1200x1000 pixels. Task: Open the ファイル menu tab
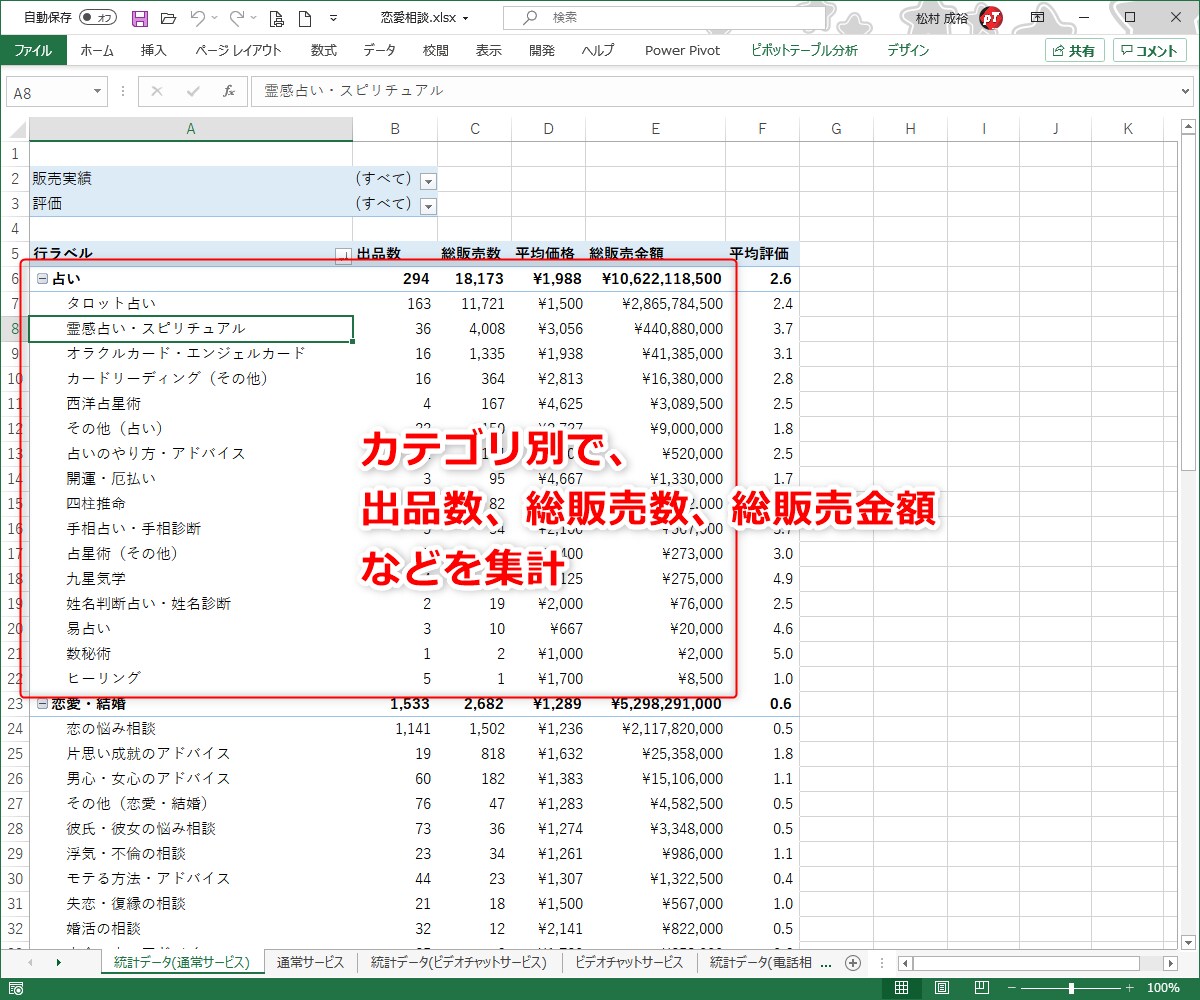[x=33, y=50]
